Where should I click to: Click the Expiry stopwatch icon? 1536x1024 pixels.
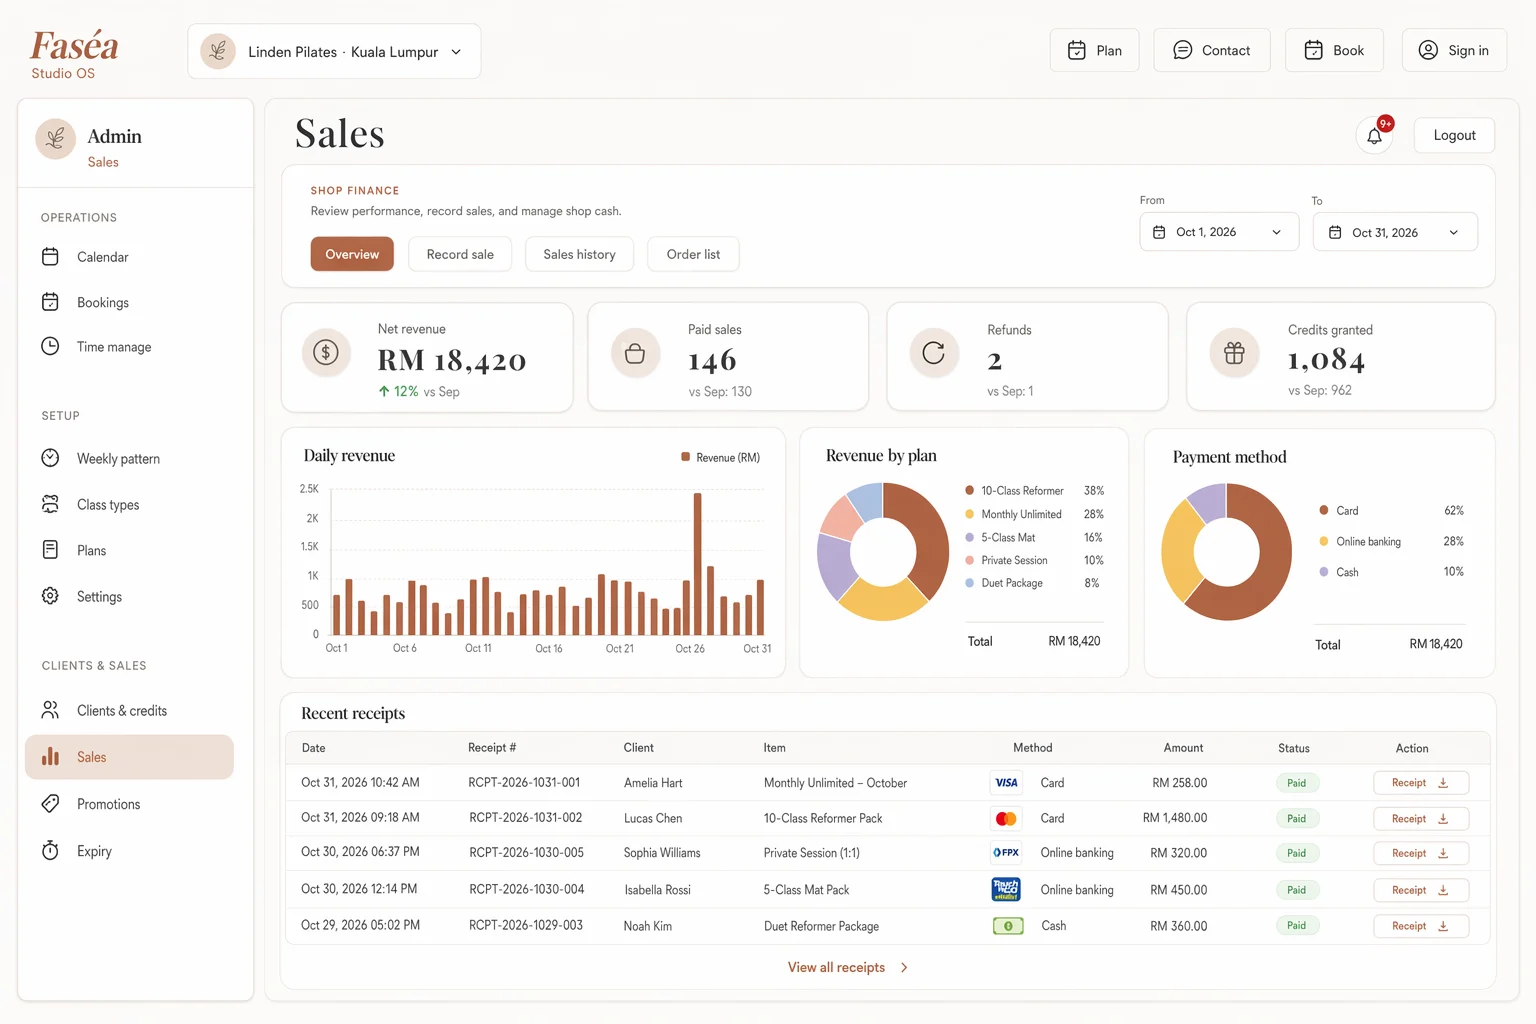tap(50, 851)
